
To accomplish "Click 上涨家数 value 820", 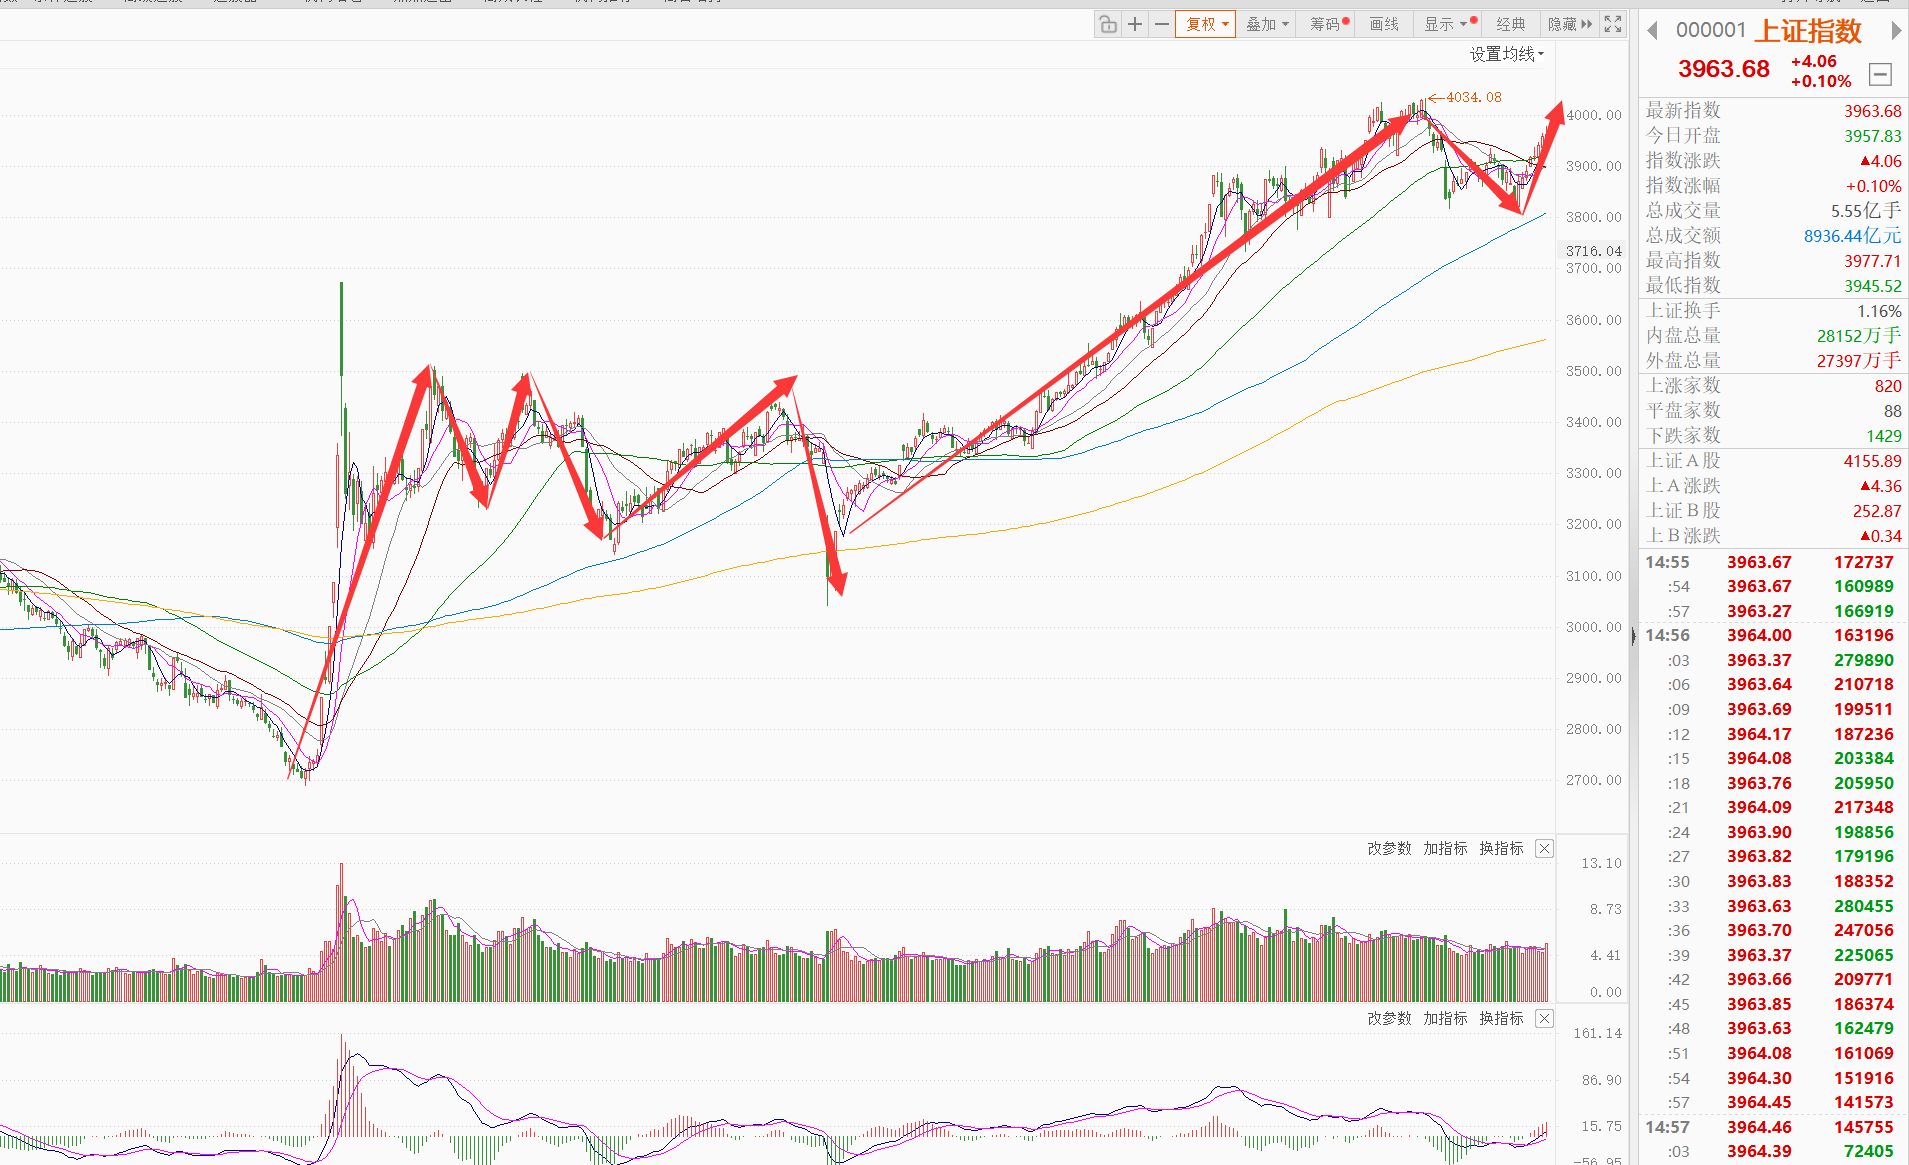I will (x=1888, y=386).
